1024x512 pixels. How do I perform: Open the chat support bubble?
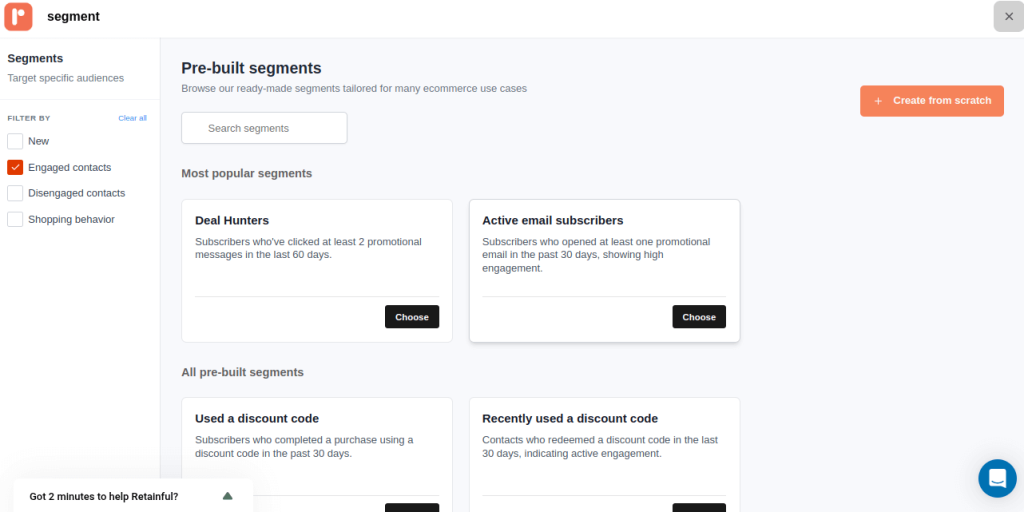997,478
